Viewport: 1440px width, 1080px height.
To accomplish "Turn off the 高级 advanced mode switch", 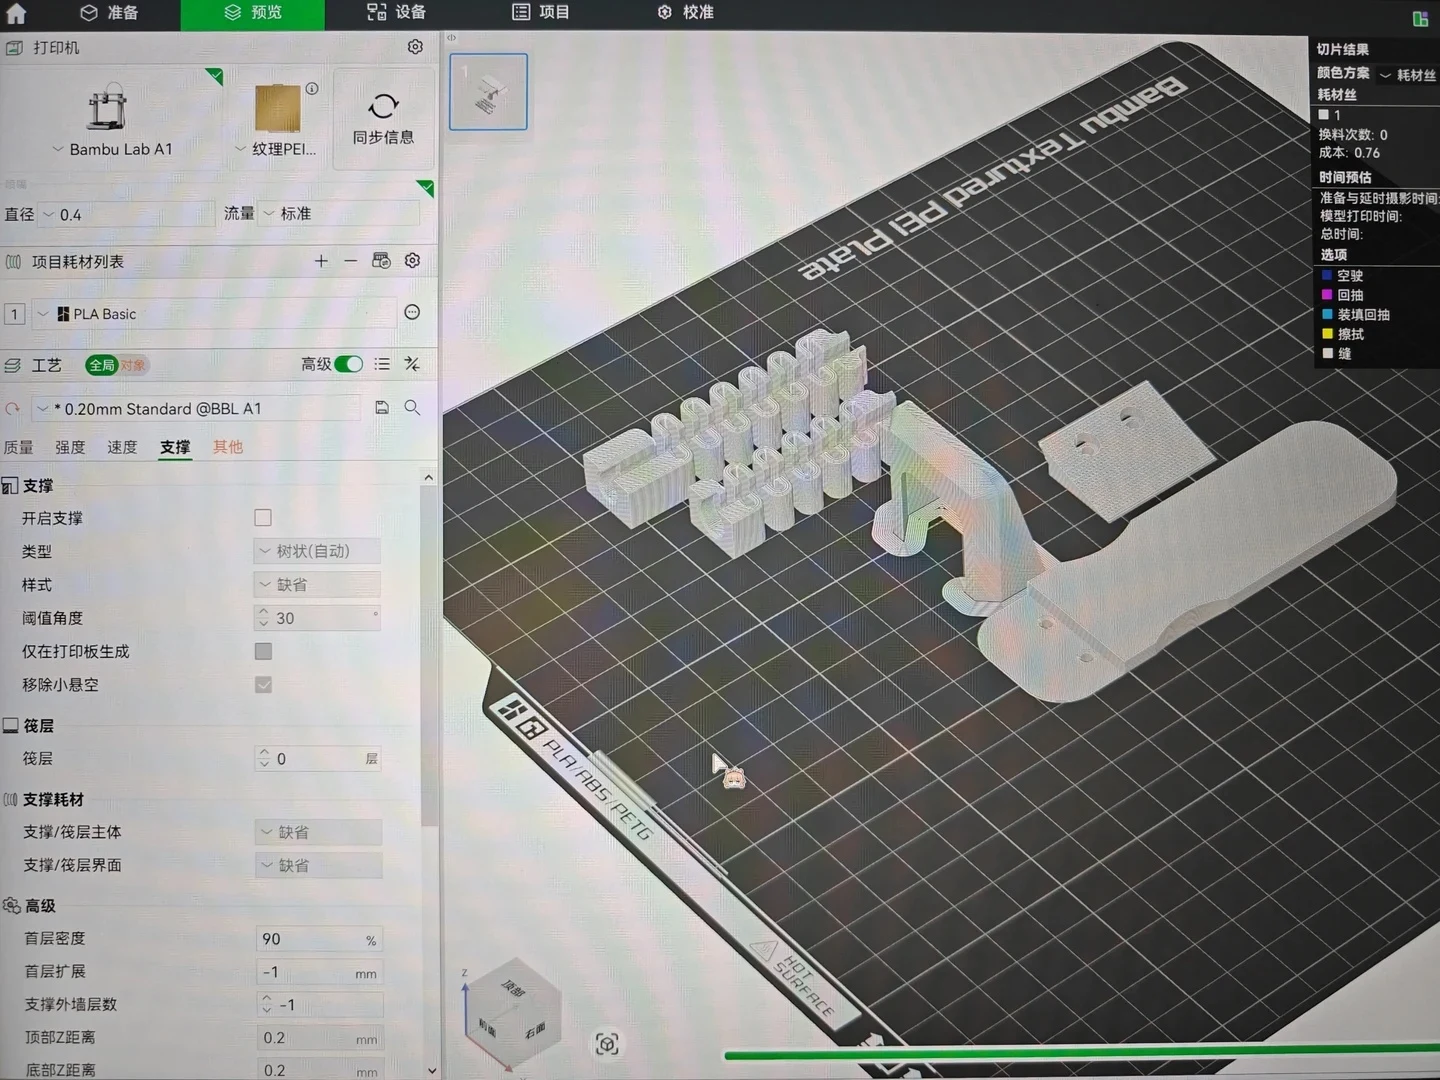I will pyautogui.click(x=348, y=364).
